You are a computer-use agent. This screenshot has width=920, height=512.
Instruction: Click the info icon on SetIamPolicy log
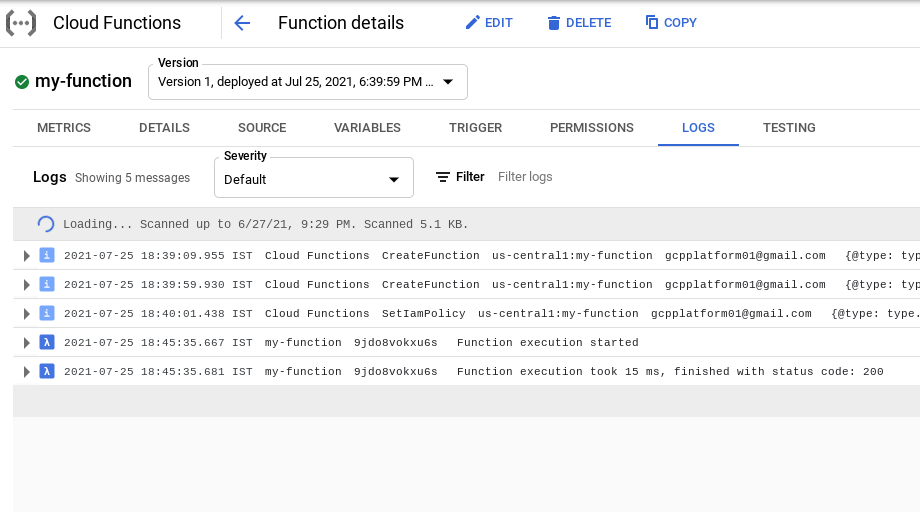click(x=46, y=314)
